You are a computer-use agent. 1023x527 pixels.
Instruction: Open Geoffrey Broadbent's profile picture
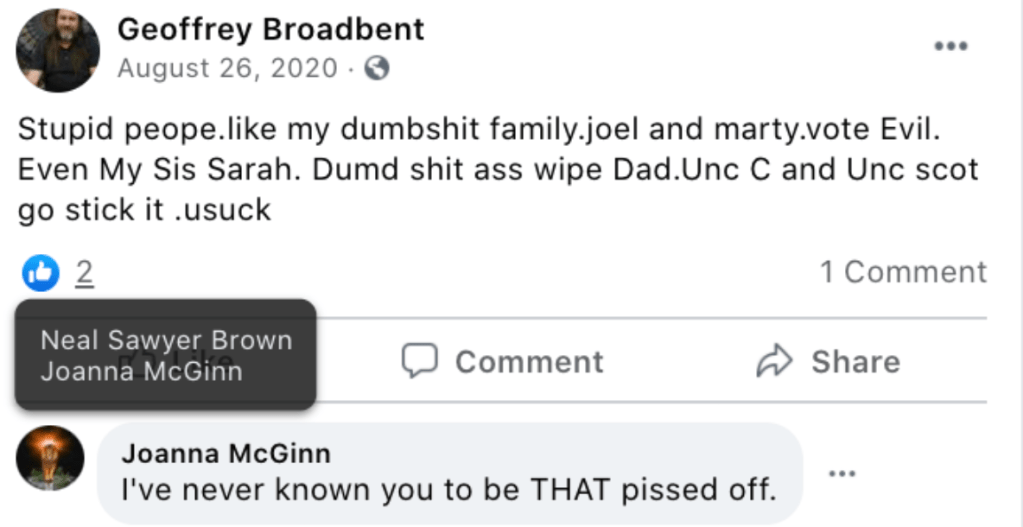click(x=58, y=50)
